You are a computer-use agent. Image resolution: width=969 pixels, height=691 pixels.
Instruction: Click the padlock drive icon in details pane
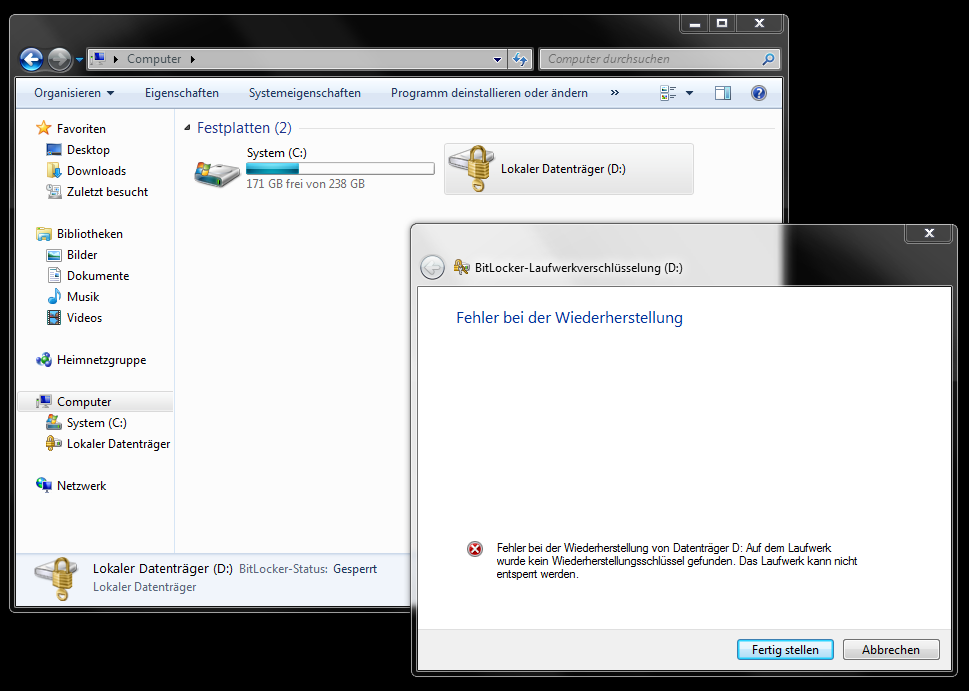tap(57, 579)
